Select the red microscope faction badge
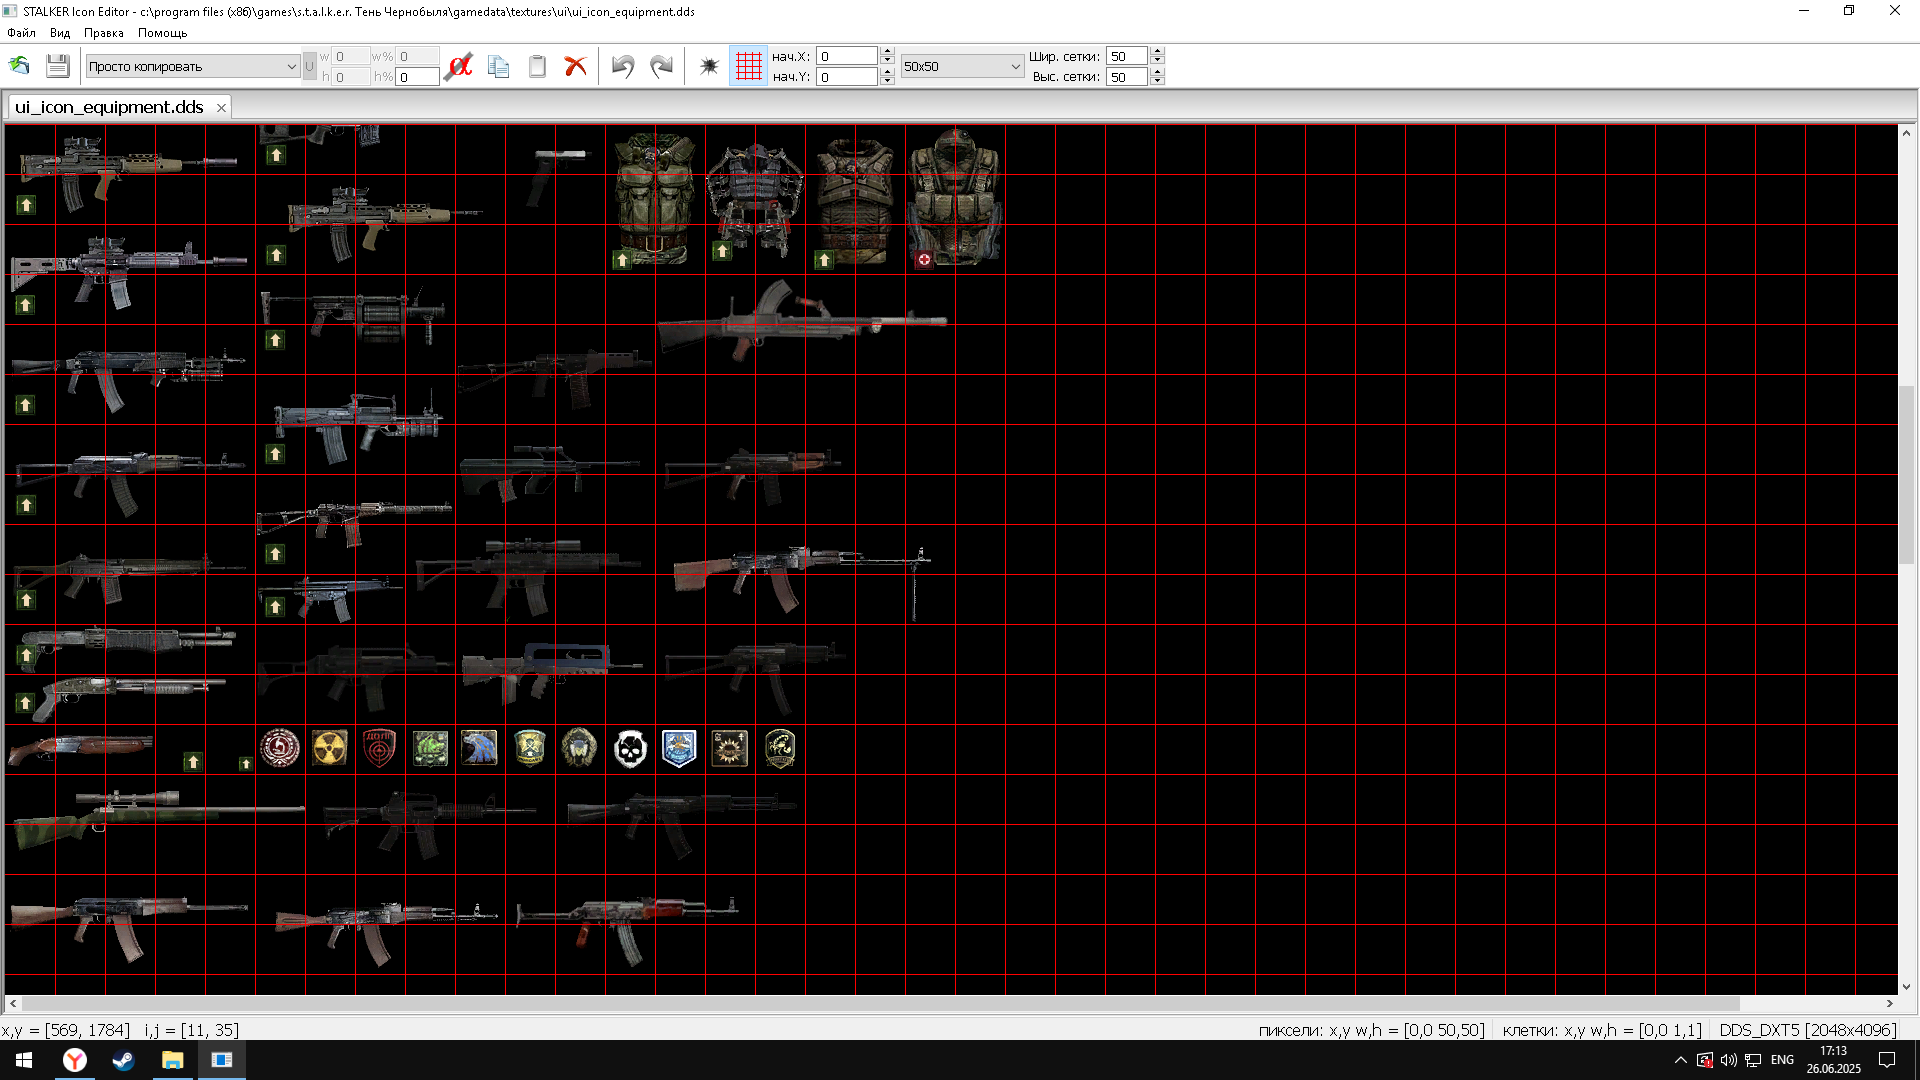The height and width of the screenshot is (1080, 1920). [280, 748]
